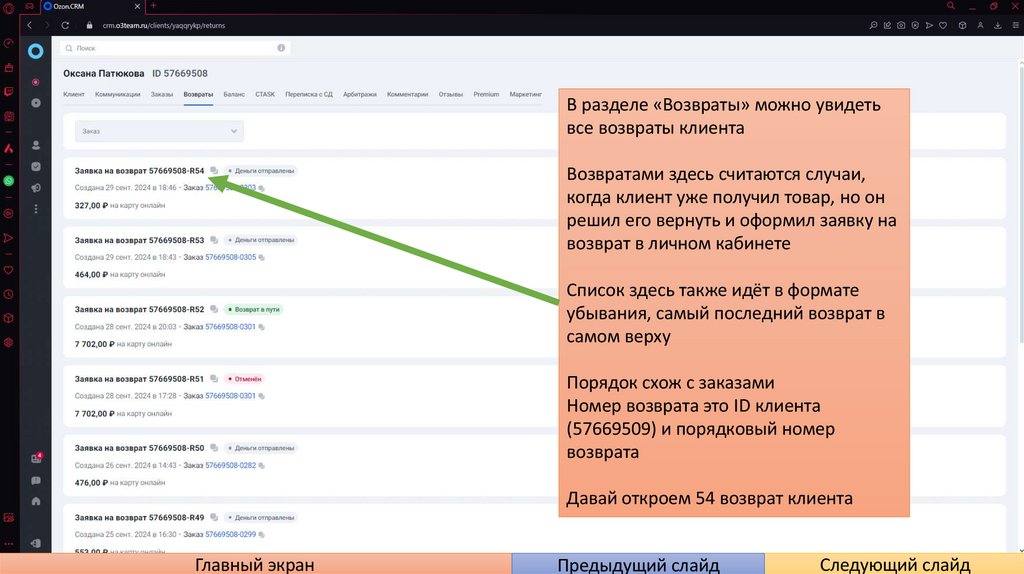
Task: Go to the home icon in CRM sidebar
Action: pos(36,502)
